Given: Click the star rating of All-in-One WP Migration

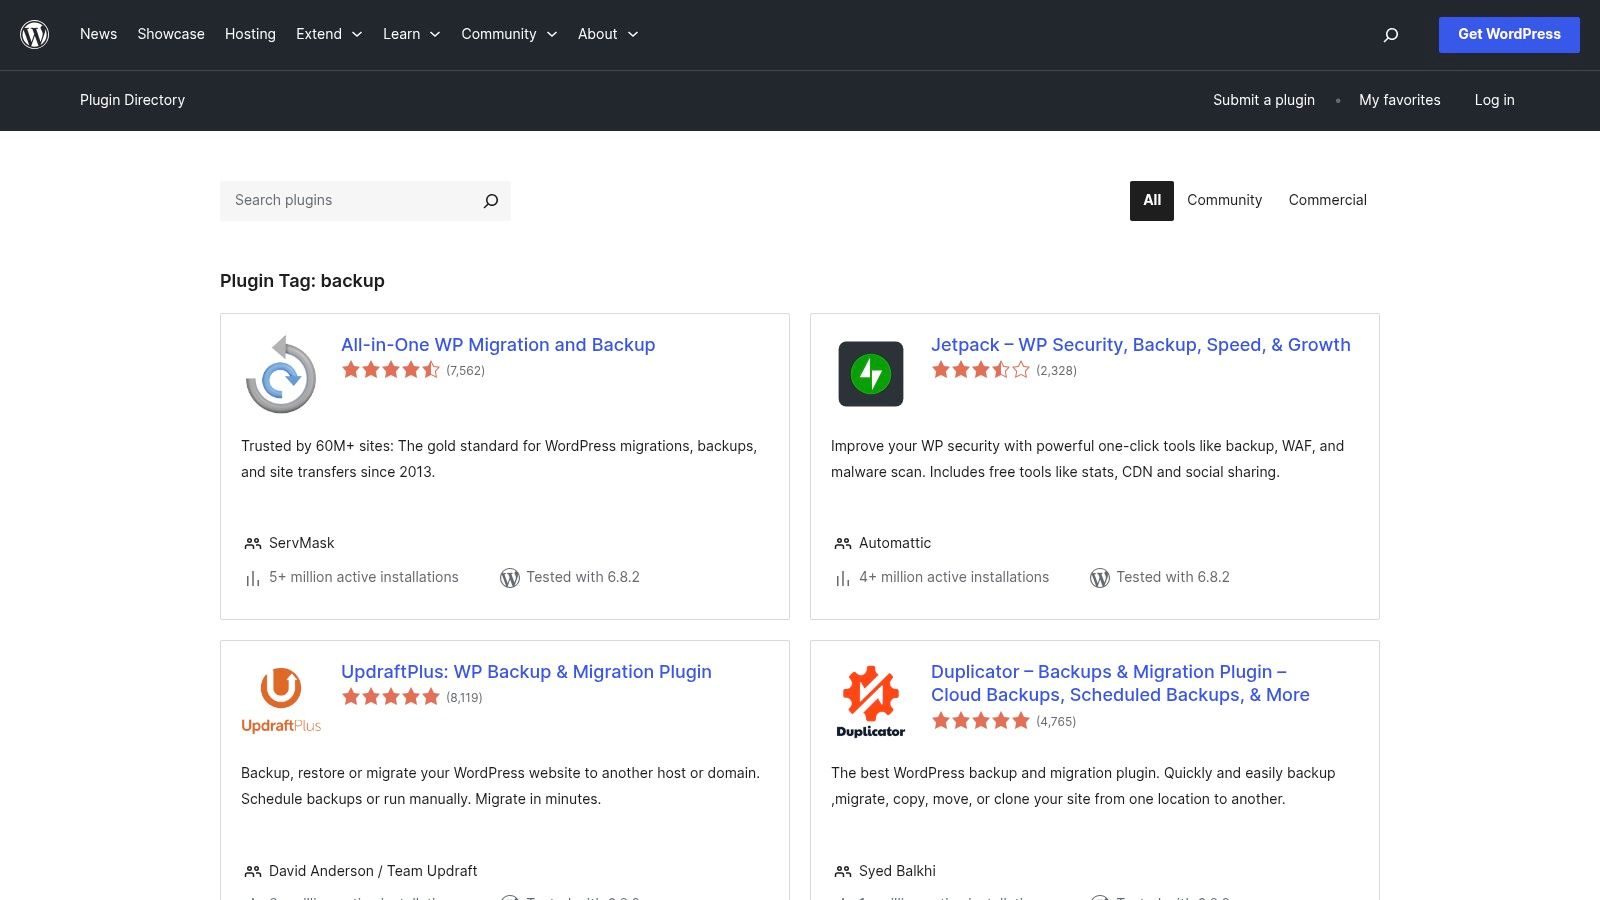Looking at the screenshot, I should pyautogui.click(x=391, y=370).
